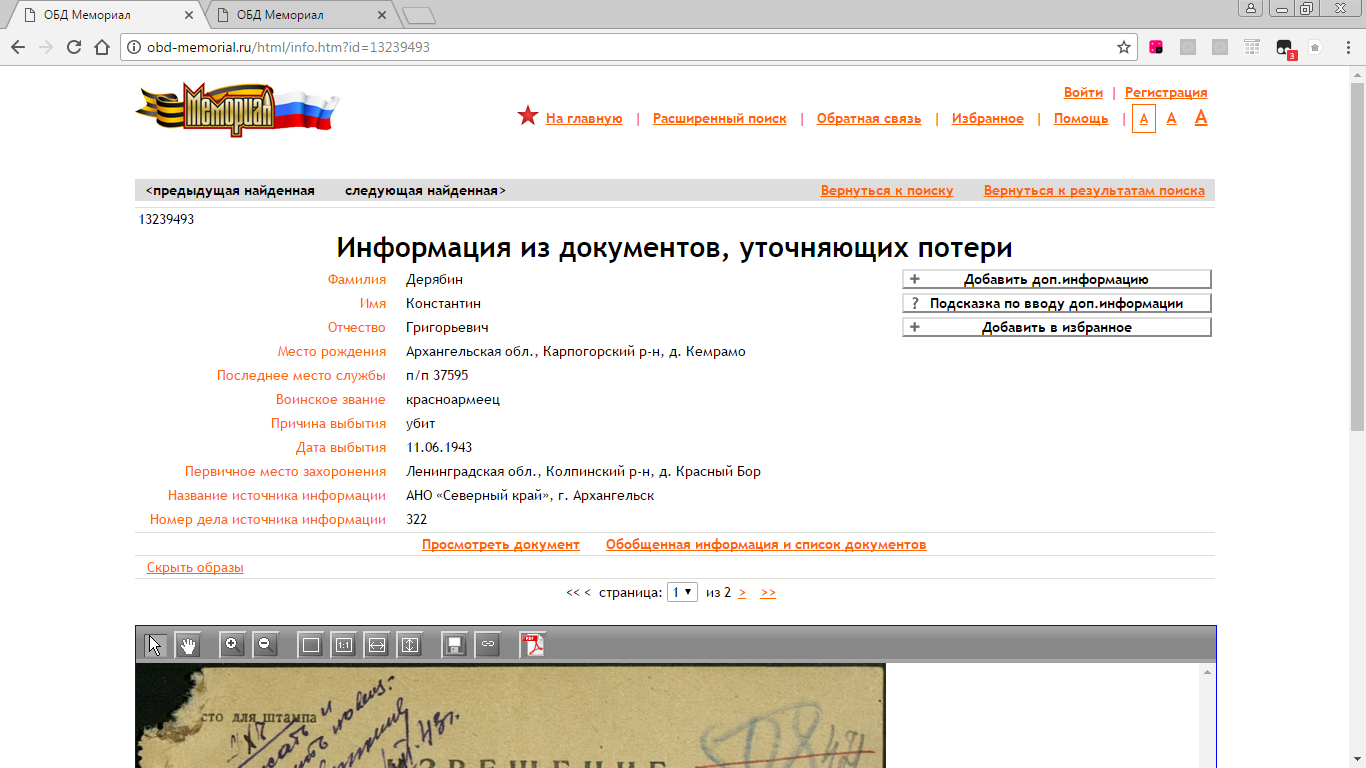Image resolution: width=1366 pixels, height=768 pixels.
Task: Open a new browser tab
Action: (418, 15)
